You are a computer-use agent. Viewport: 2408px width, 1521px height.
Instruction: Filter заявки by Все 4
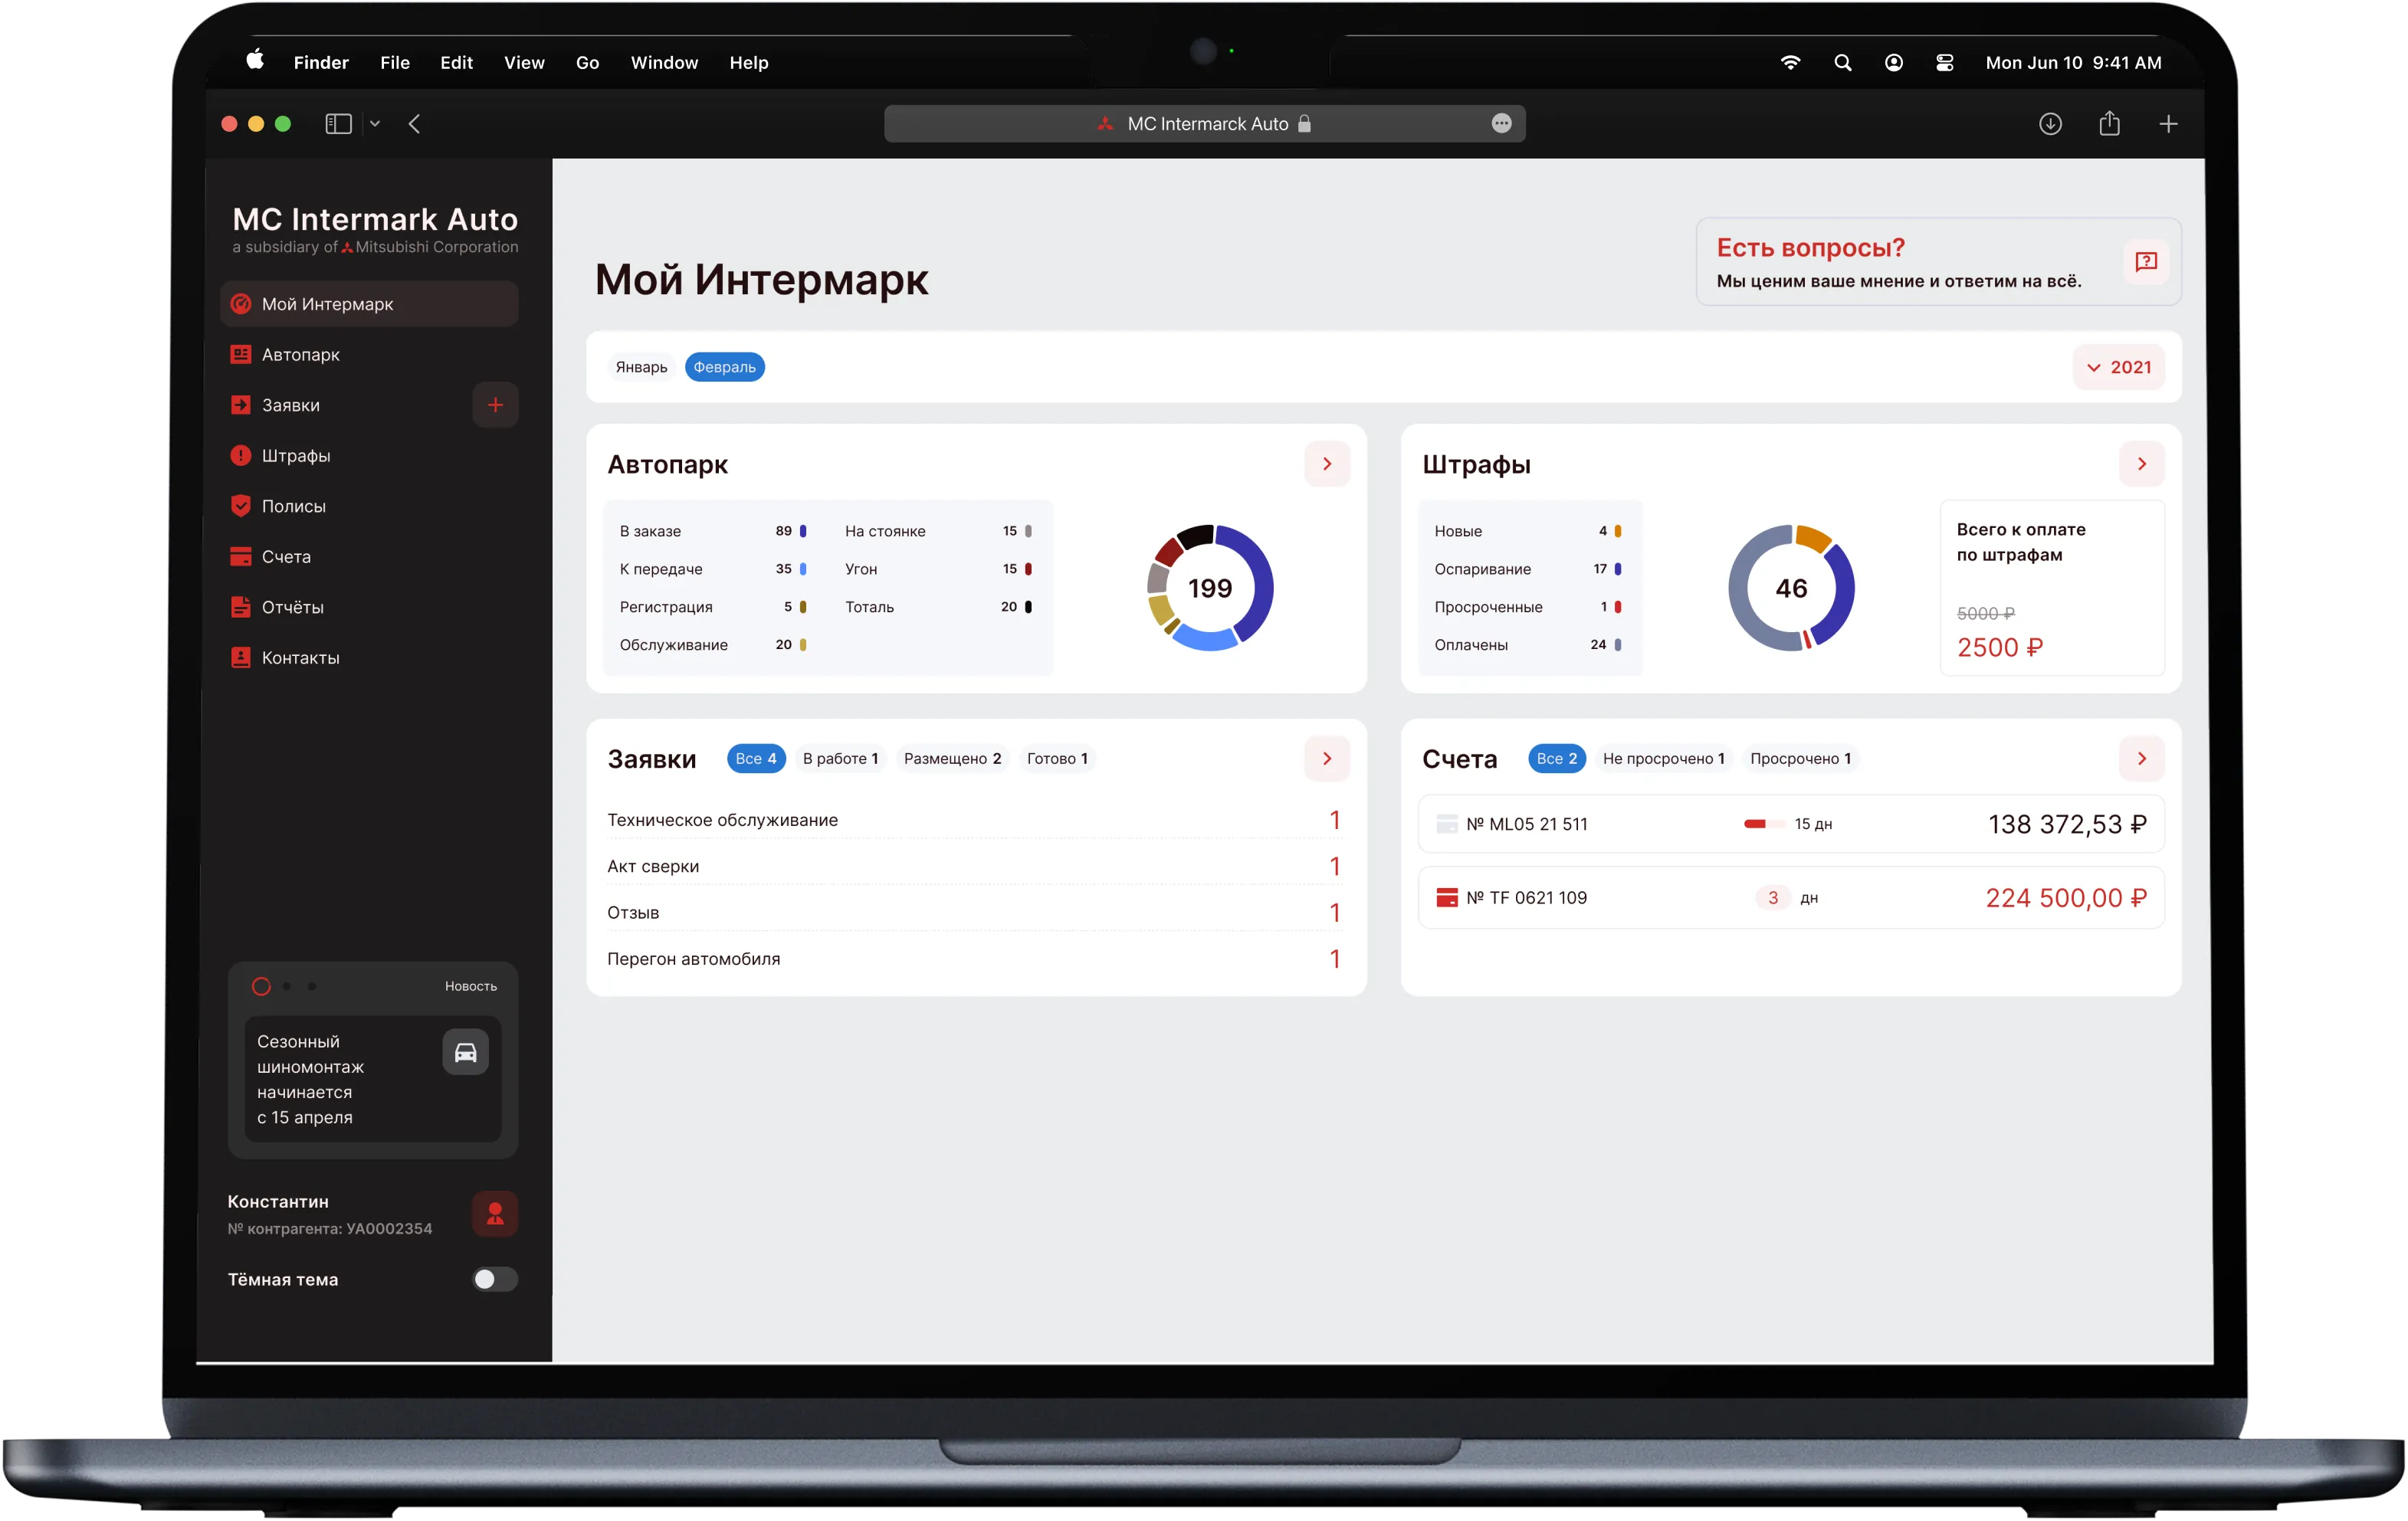[x=756, y=758]
